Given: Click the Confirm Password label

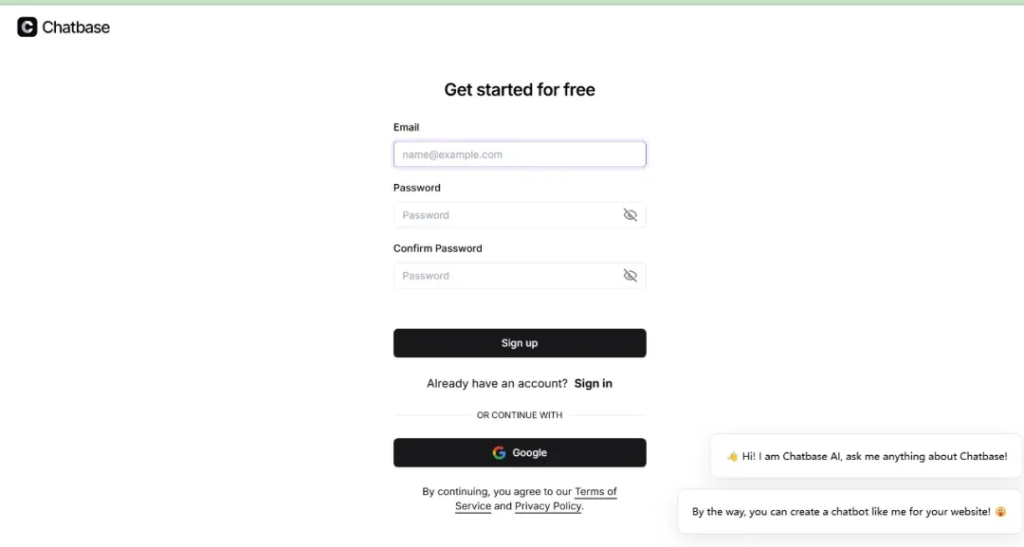Looking at the screenshot, I should [438, 248].
